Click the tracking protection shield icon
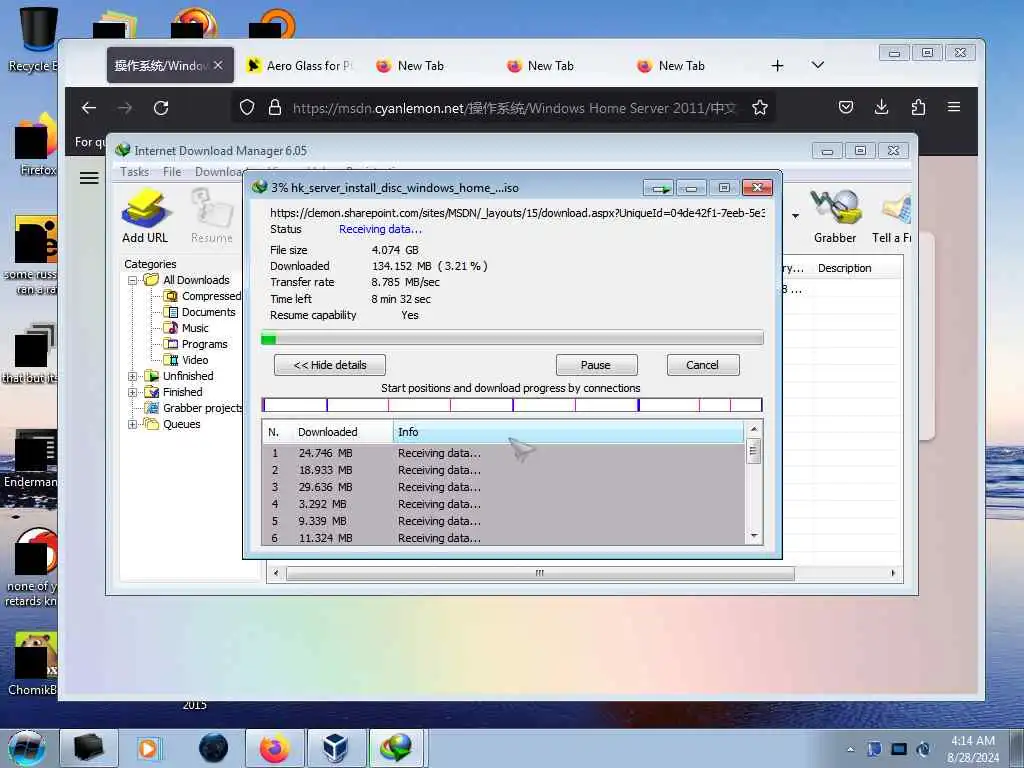Viewport: 1024px width, 768px height. [247, 108]
